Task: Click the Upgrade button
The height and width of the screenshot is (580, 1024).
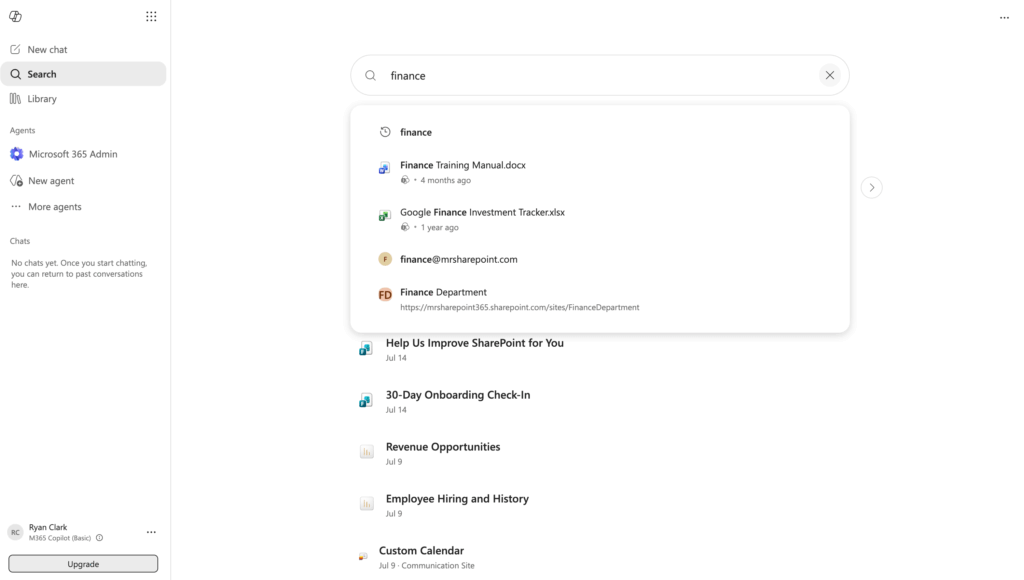Action: click(83, 564)
